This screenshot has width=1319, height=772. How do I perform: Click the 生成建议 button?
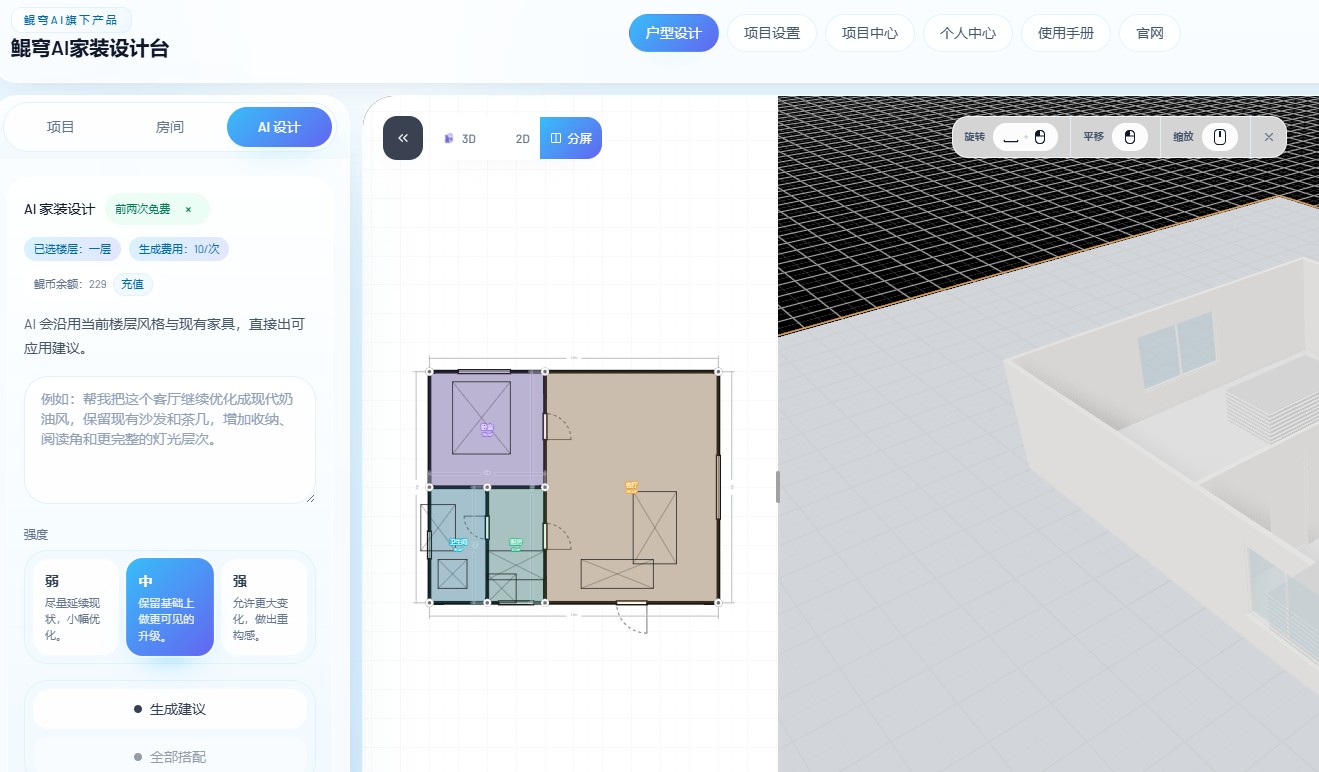pos(170,709)
